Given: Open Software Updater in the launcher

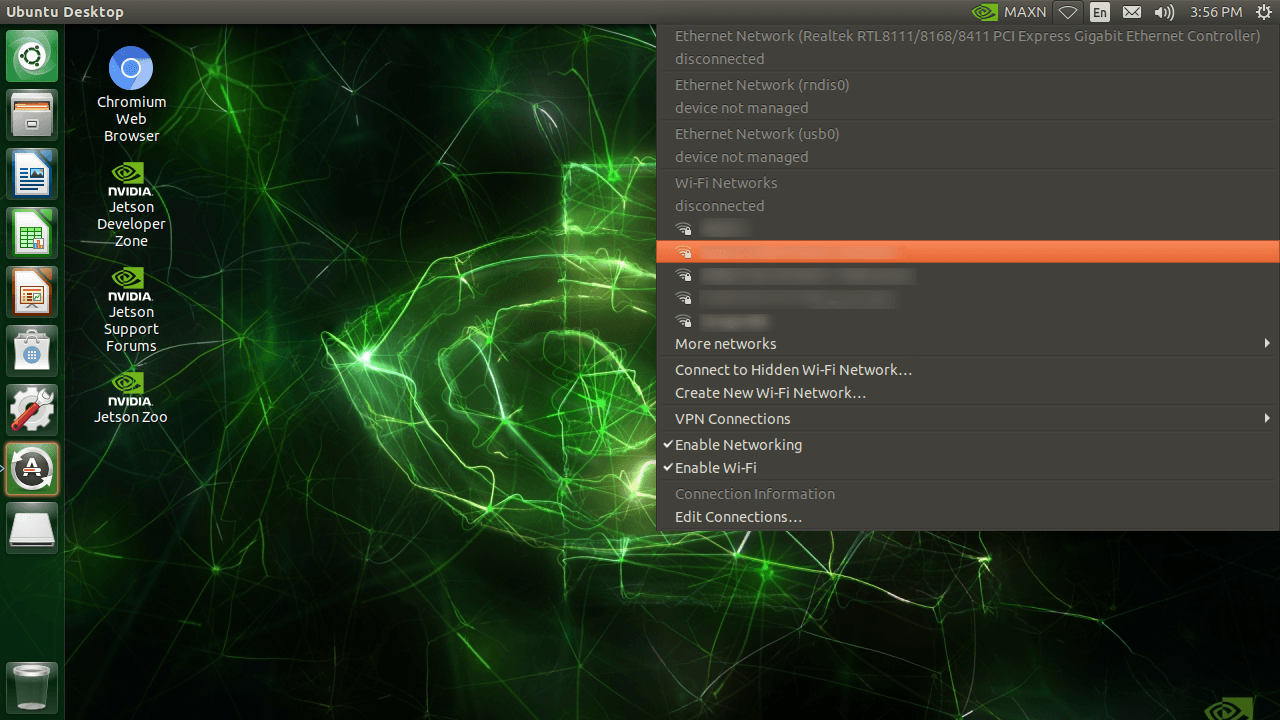Looking at the screenshot, I should click(x=32, y=469).
